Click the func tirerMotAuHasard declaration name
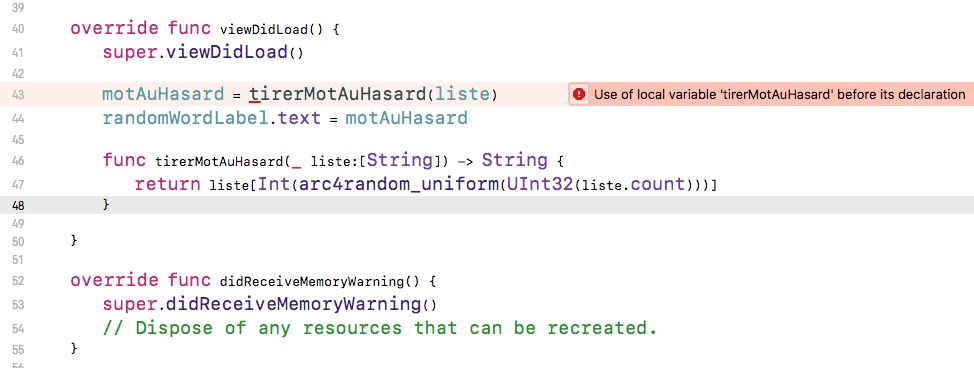Viewport: 974px width, 368px height. [x=218, y=162]
